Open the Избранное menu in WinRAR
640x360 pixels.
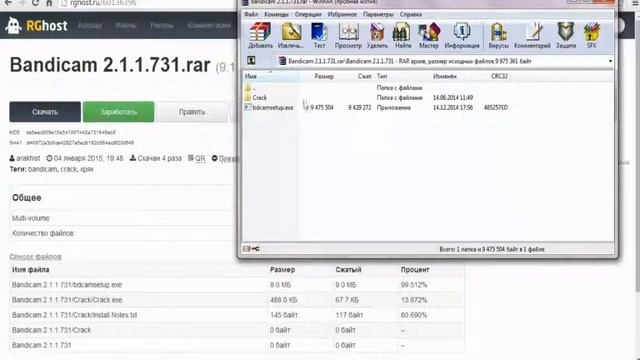[342, 14]
